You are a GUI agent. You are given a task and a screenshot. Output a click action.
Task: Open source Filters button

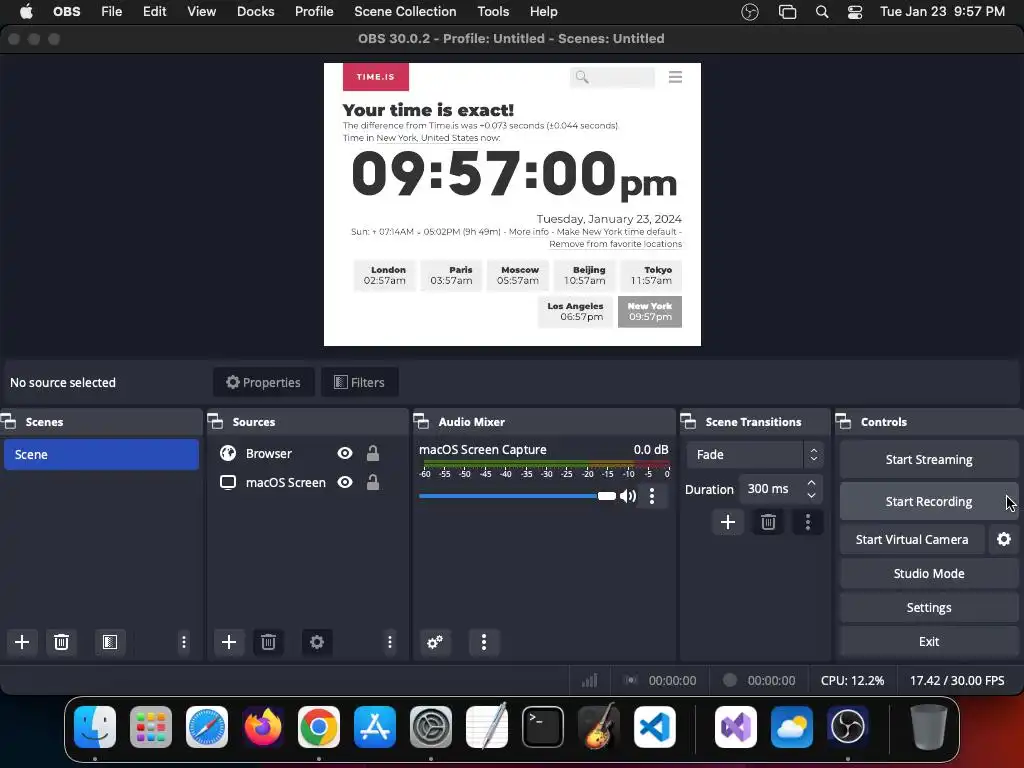pyautogui.click(x=359, y=382)
